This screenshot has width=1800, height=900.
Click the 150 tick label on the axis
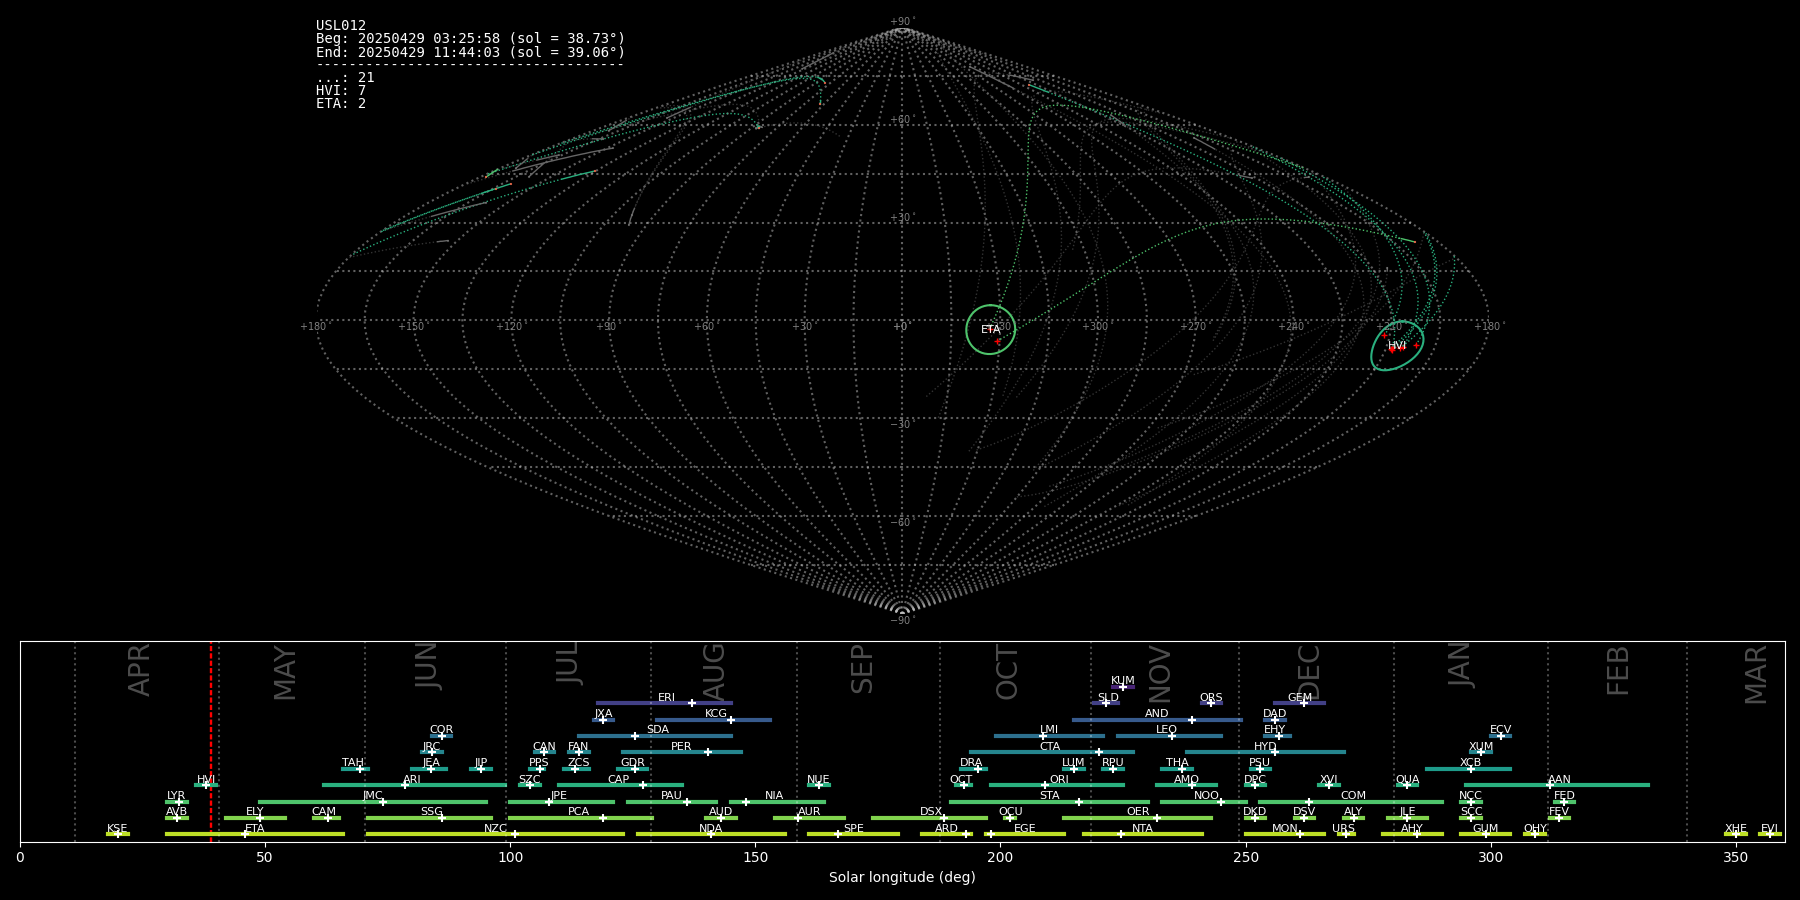(755, 857)
